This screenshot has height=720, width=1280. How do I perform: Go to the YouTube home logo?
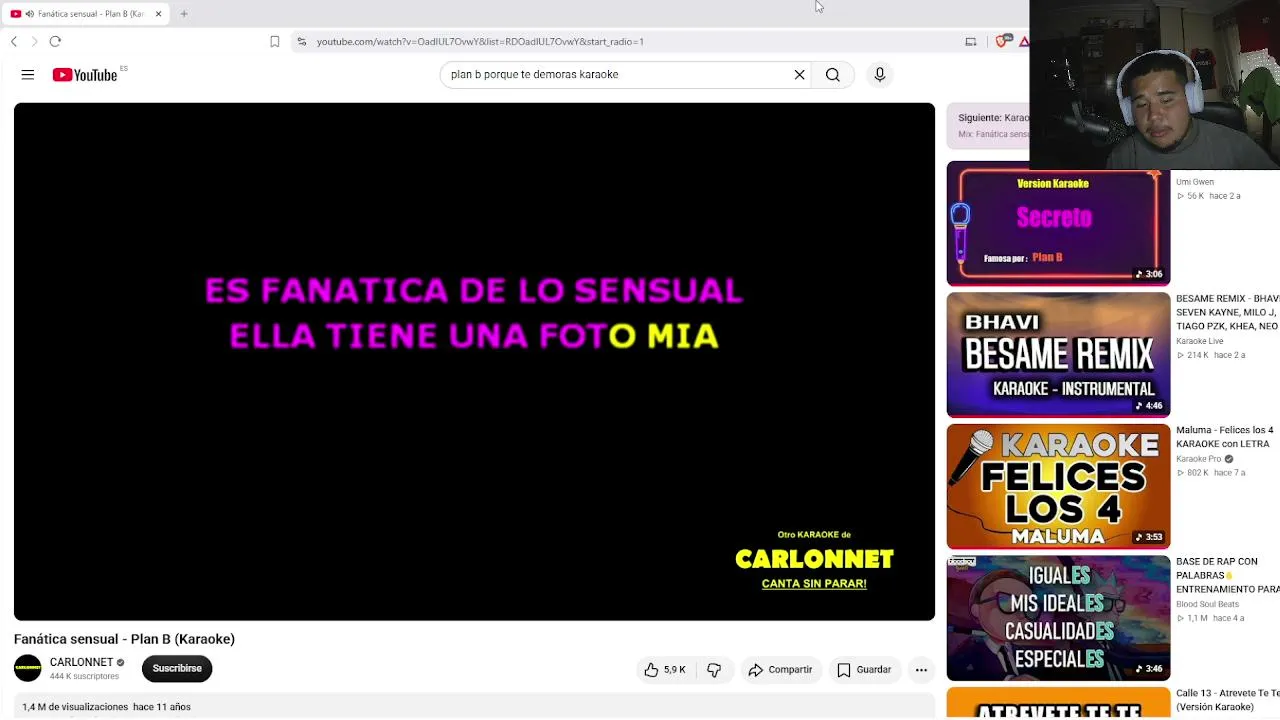pos(85,75)
